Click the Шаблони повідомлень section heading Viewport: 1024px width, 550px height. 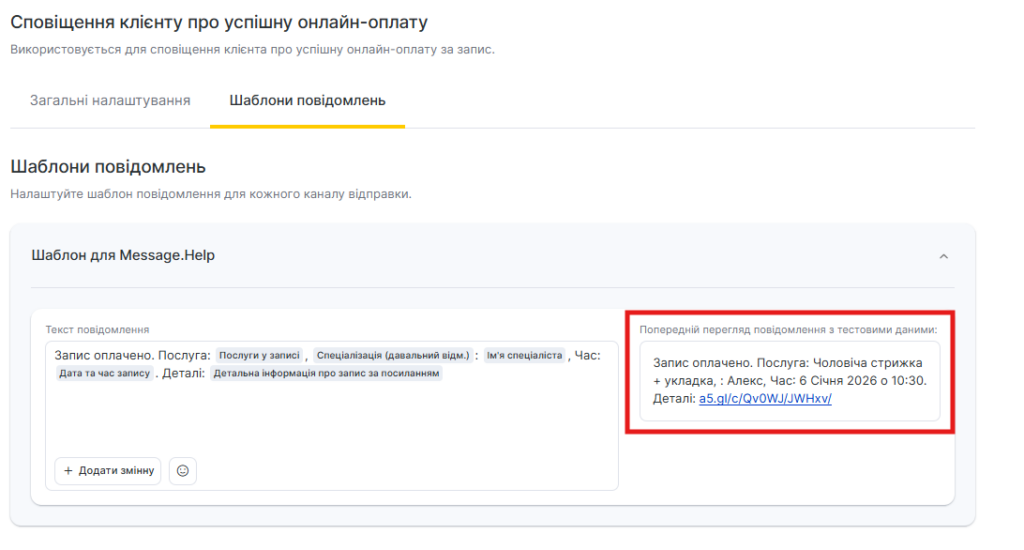coord(108,166)
